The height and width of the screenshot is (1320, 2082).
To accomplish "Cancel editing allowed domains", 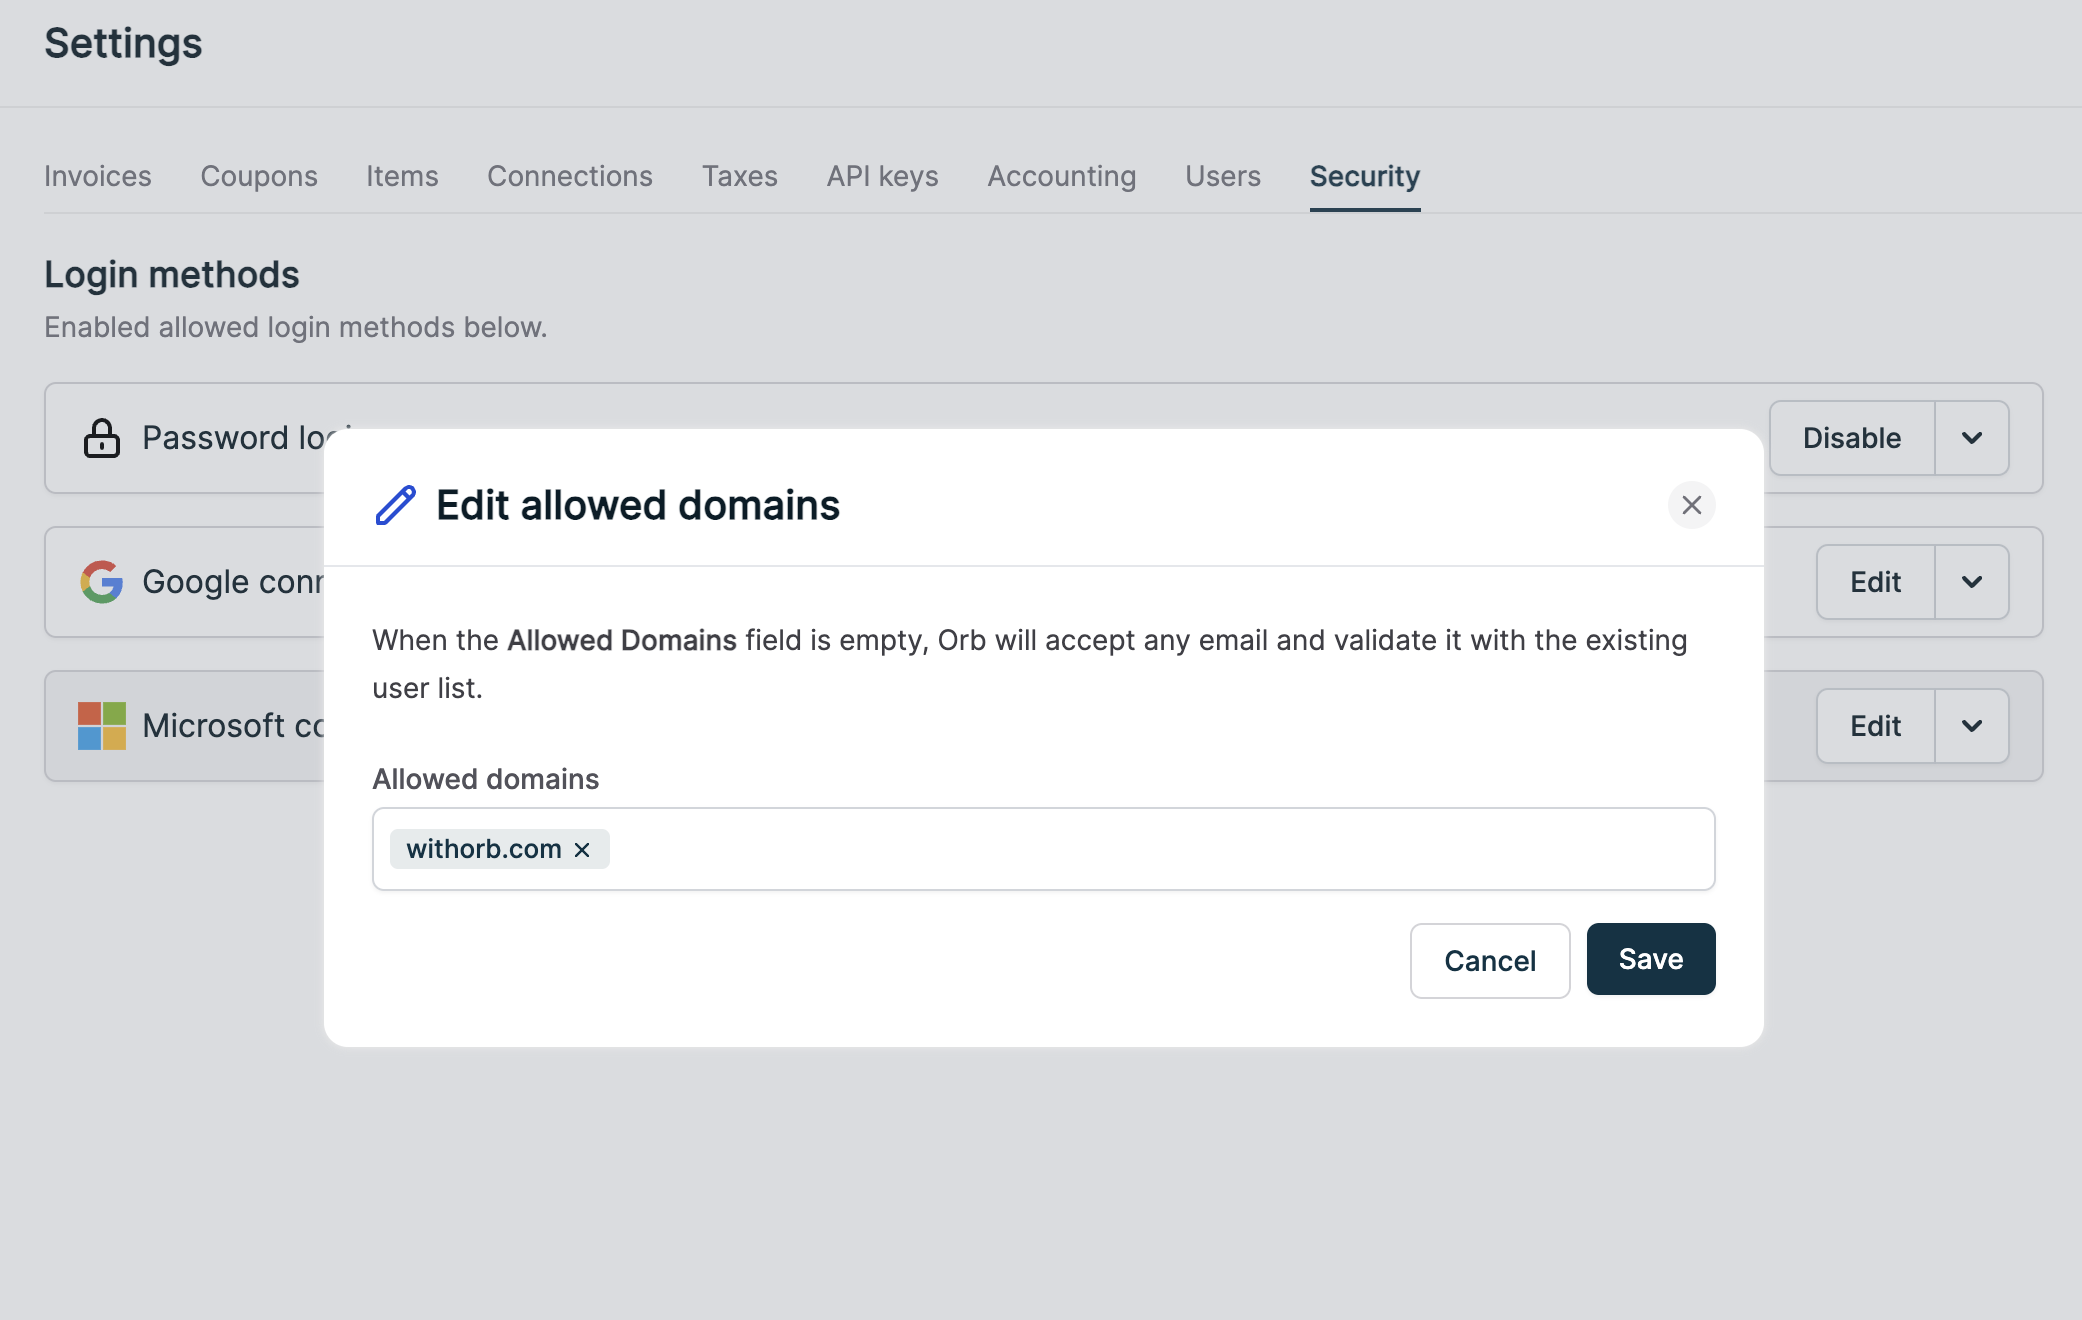I will coord(1490,960).
